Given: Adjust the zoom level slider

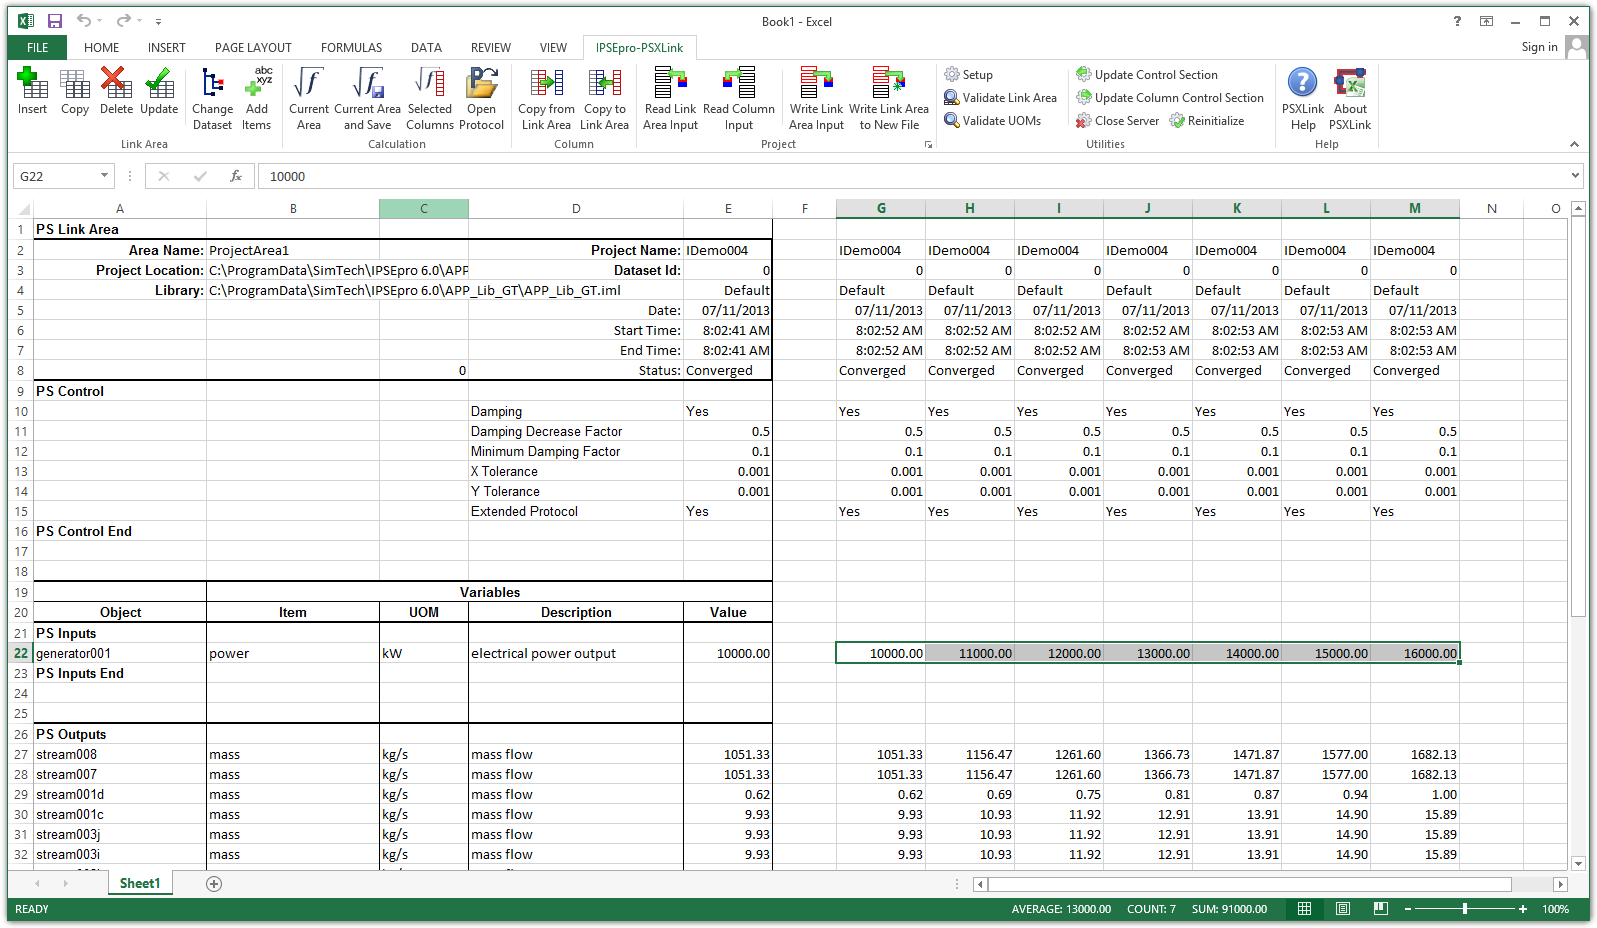Looking at the screenshot, I should 1464,909.
